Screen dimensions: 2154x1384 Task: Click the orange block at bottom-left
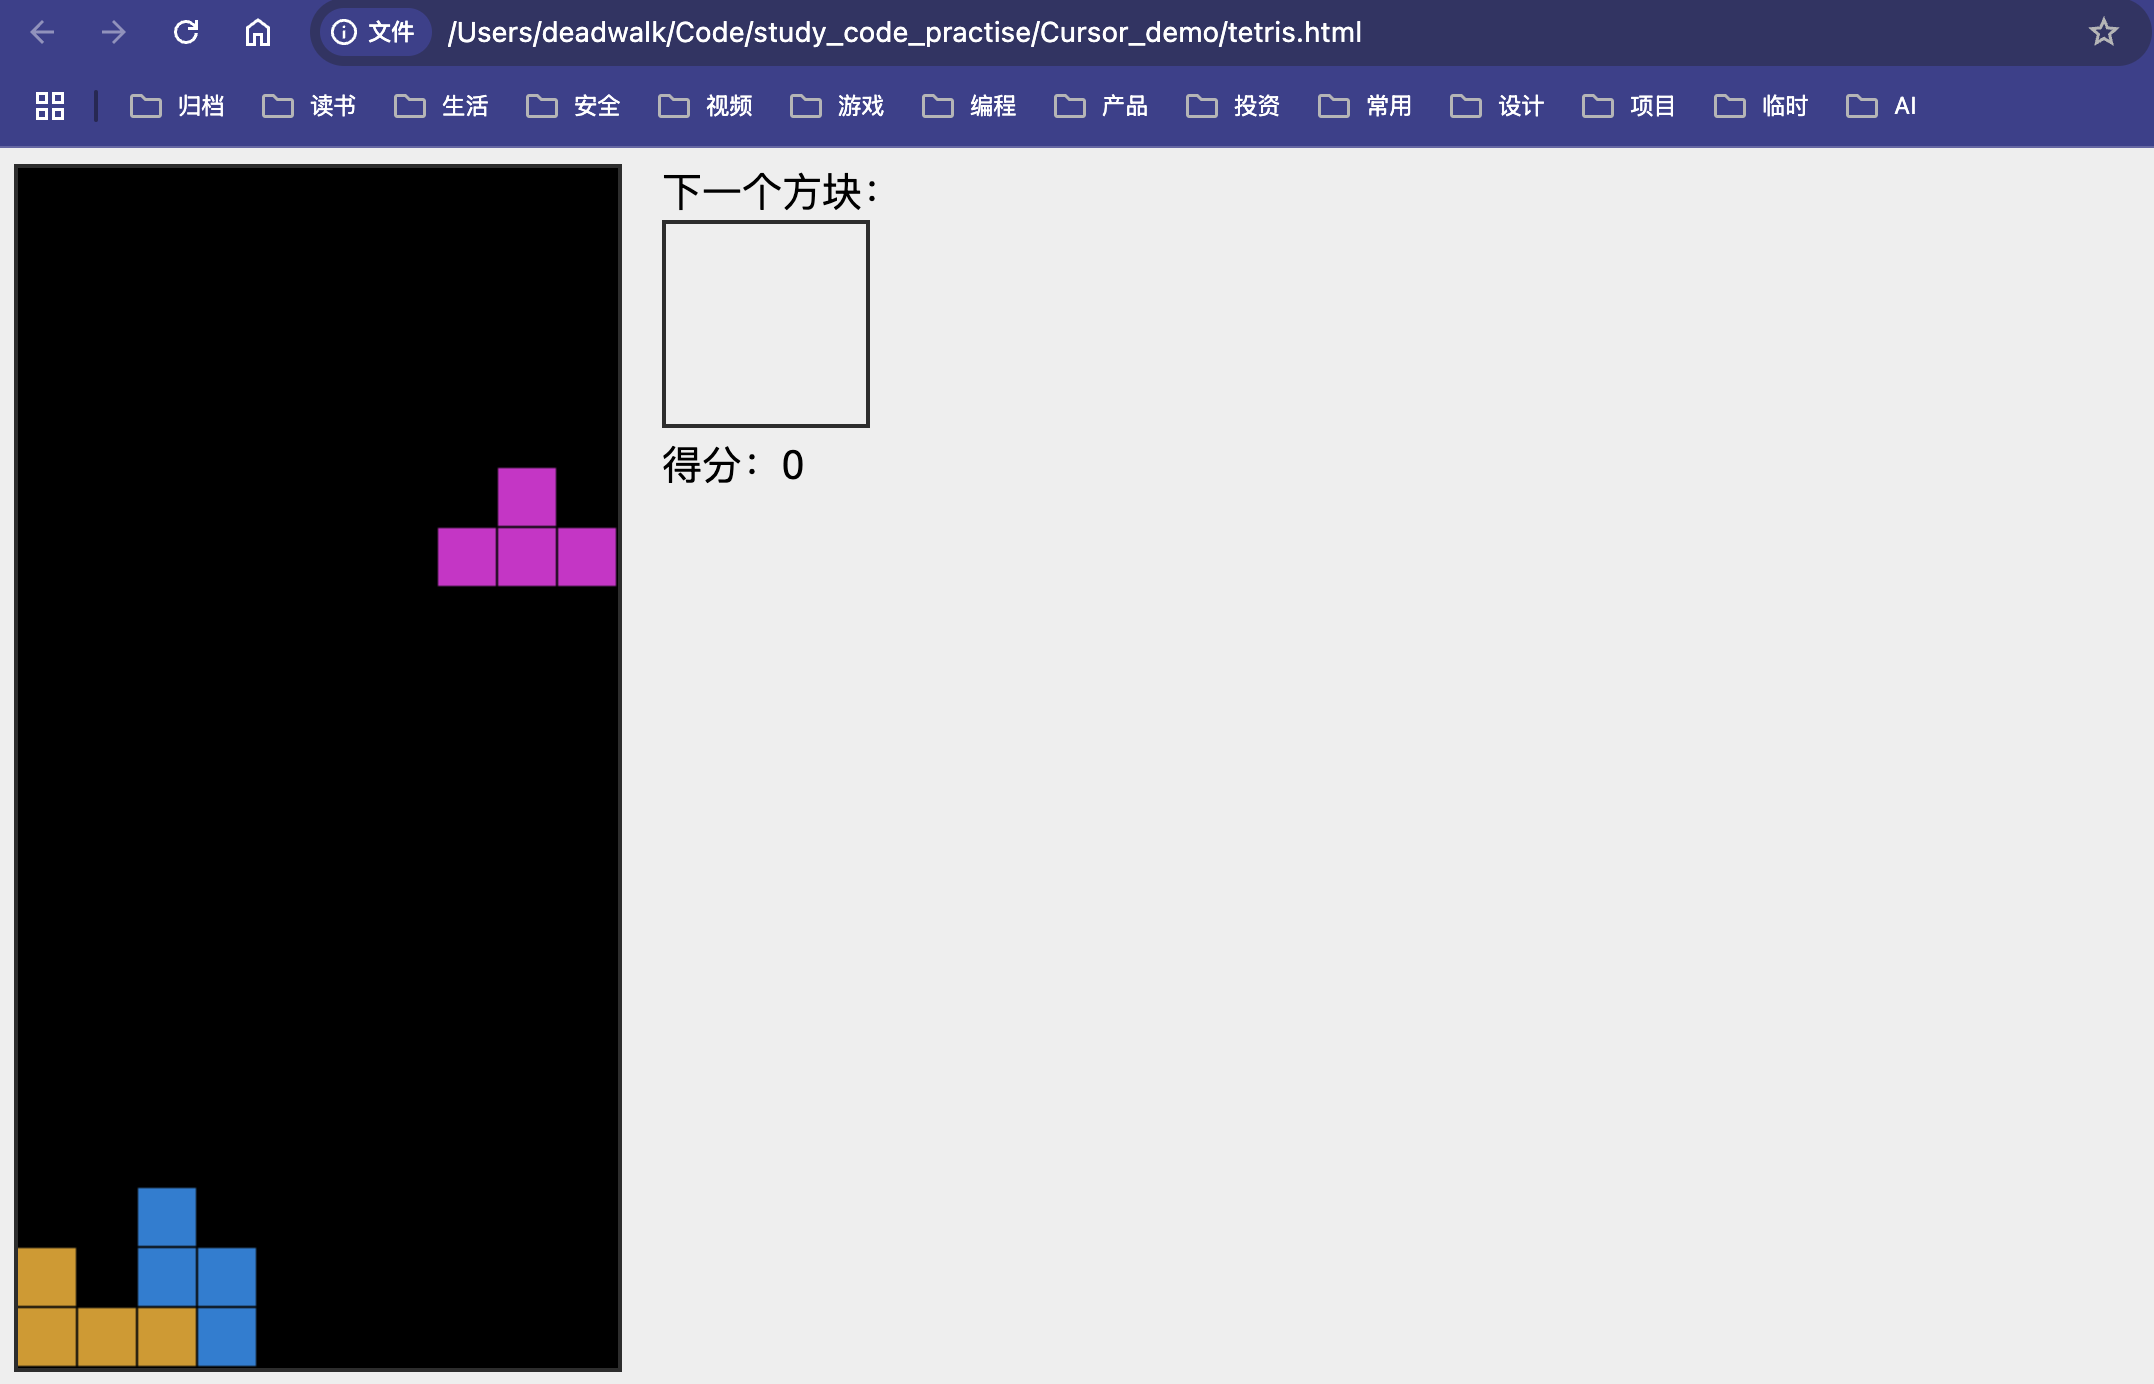47,1336
